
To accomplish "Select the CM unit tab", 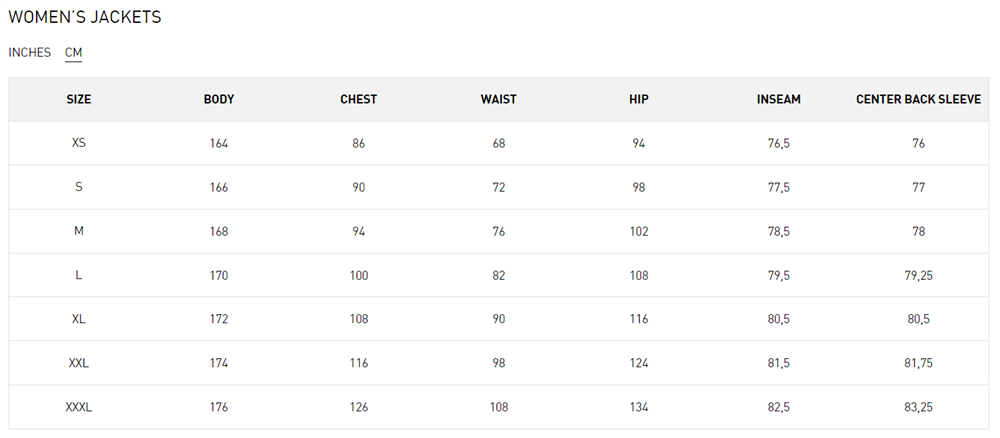I will click(73, 52).
